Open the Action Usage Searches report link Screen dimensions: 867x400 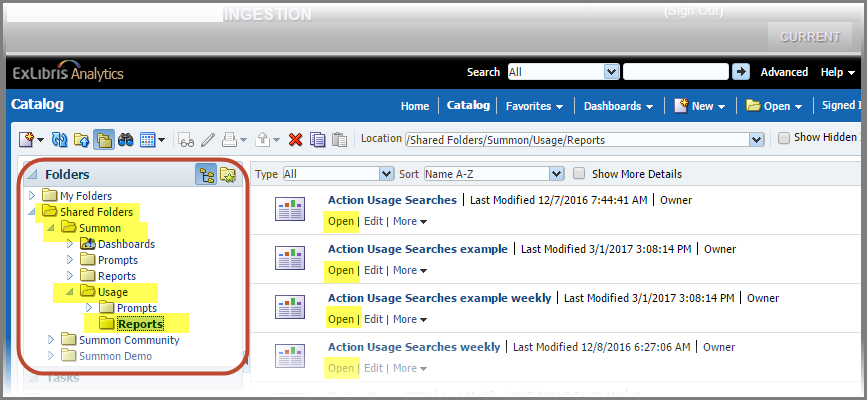pyautogui.click(x=392, y=200)
